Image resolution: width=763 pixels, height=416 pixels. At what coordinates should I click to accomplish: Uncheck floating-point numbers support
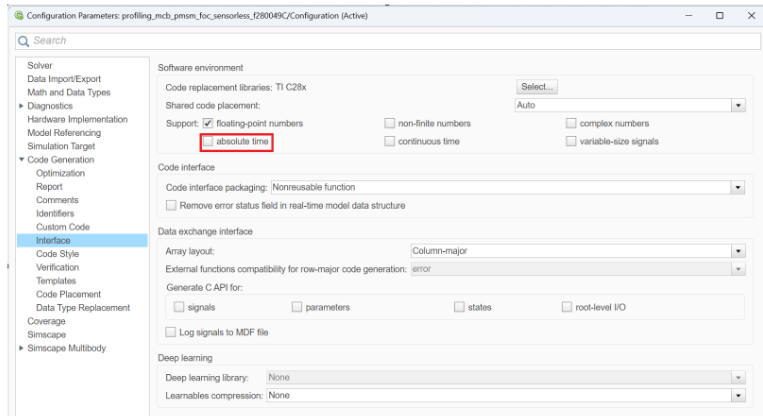pyautogui.click(x=208, y=124)
